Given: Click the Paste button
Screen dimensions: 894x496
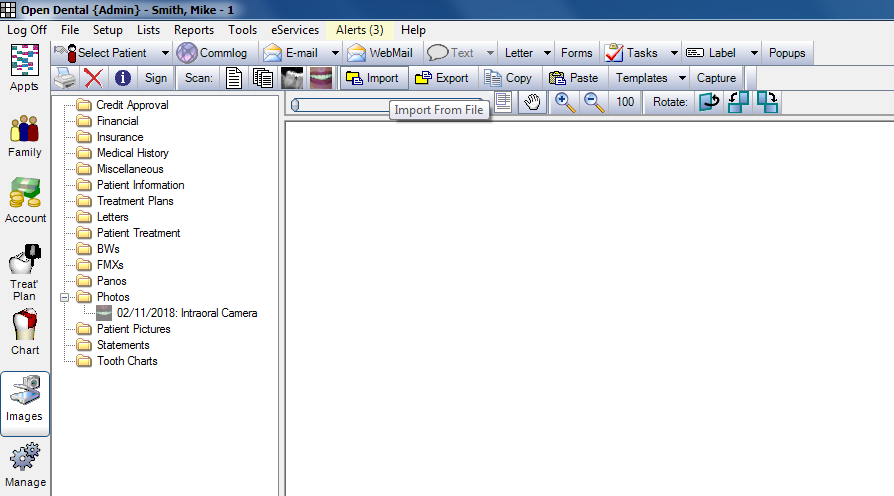Looking at the screenshot, I should tap(574, 78).
